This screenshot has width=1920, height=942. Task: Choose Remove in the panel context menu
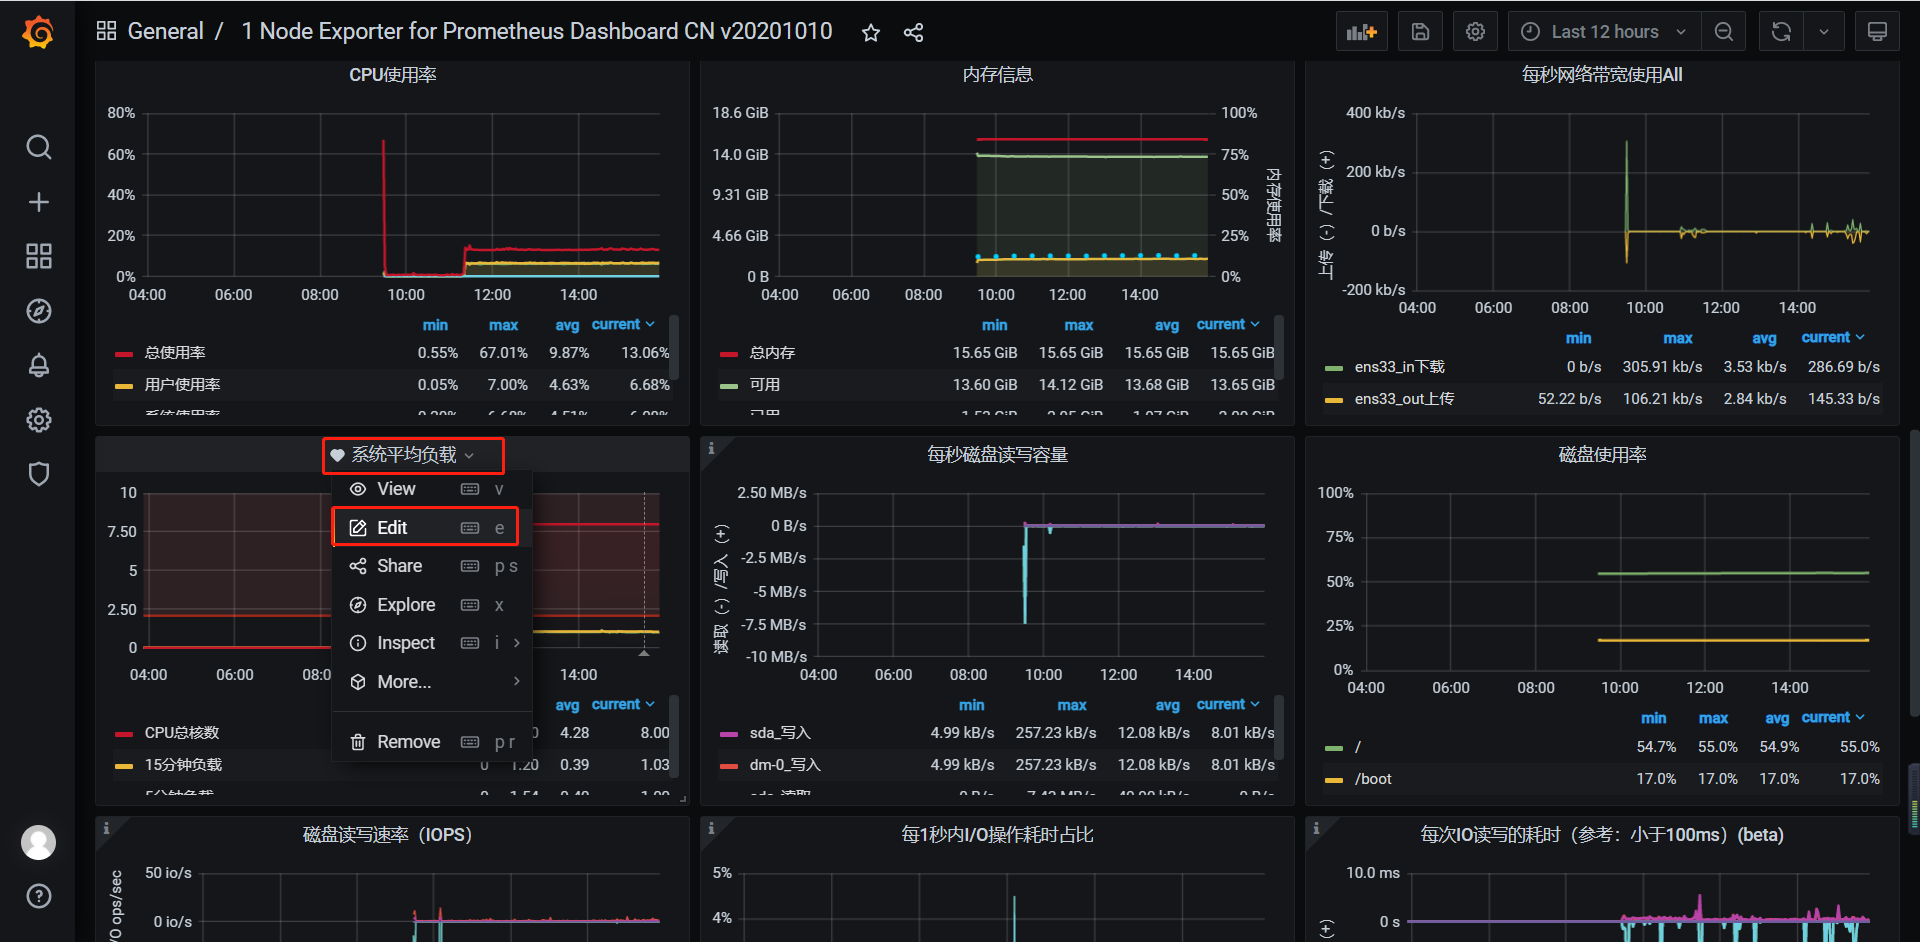(408, 742)
